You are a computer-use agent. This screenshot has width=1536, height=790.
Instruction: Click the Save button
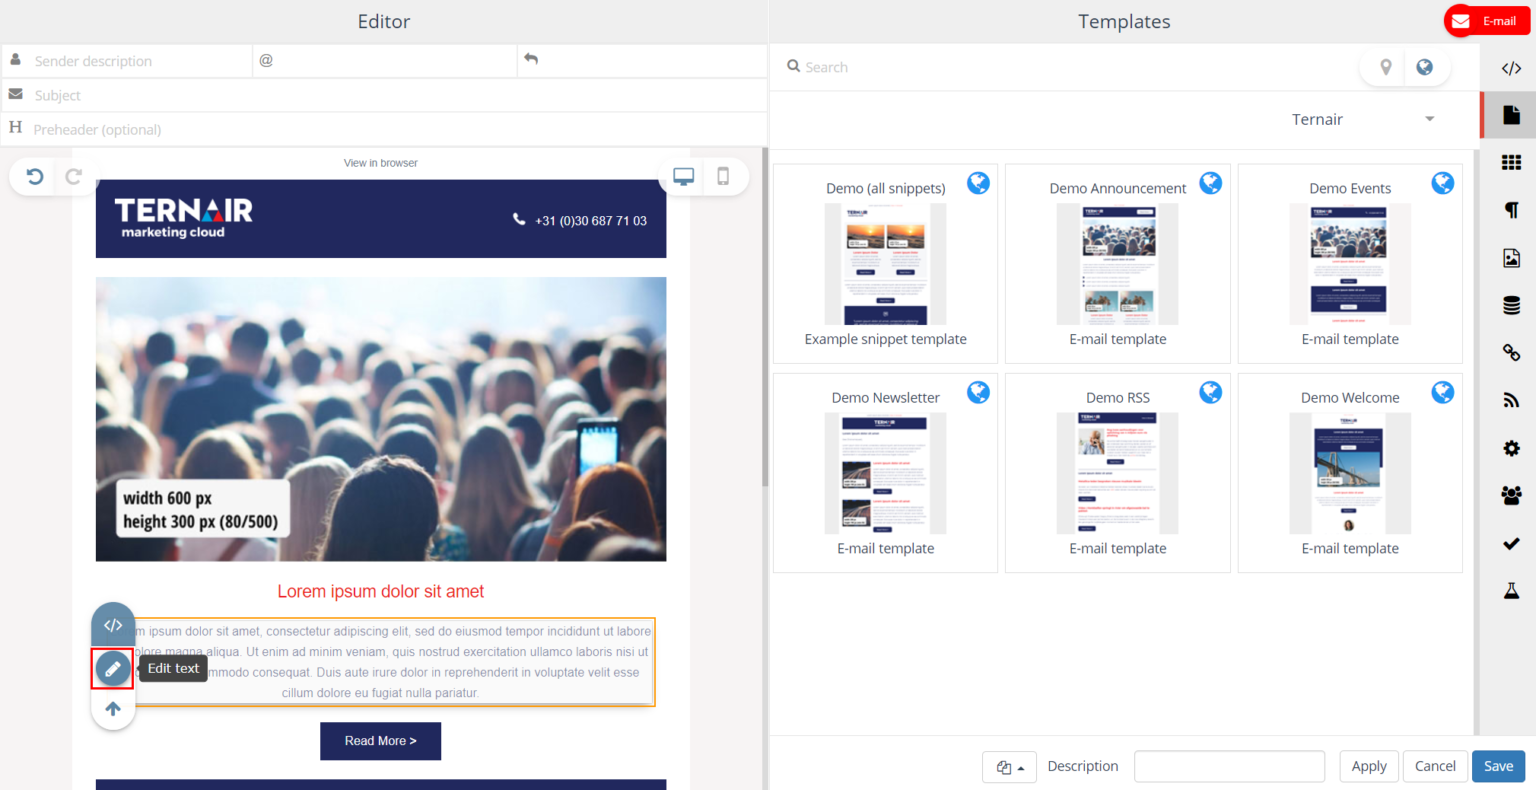[1498, 766]
